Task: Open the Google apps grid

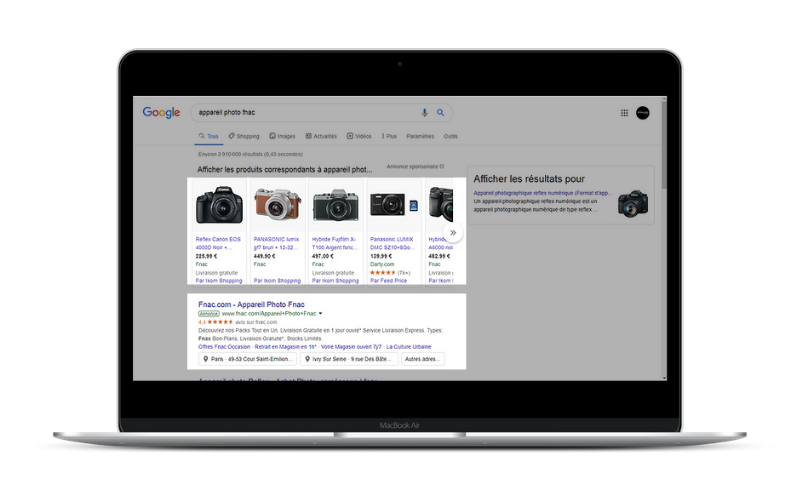Action: (625, 114)
